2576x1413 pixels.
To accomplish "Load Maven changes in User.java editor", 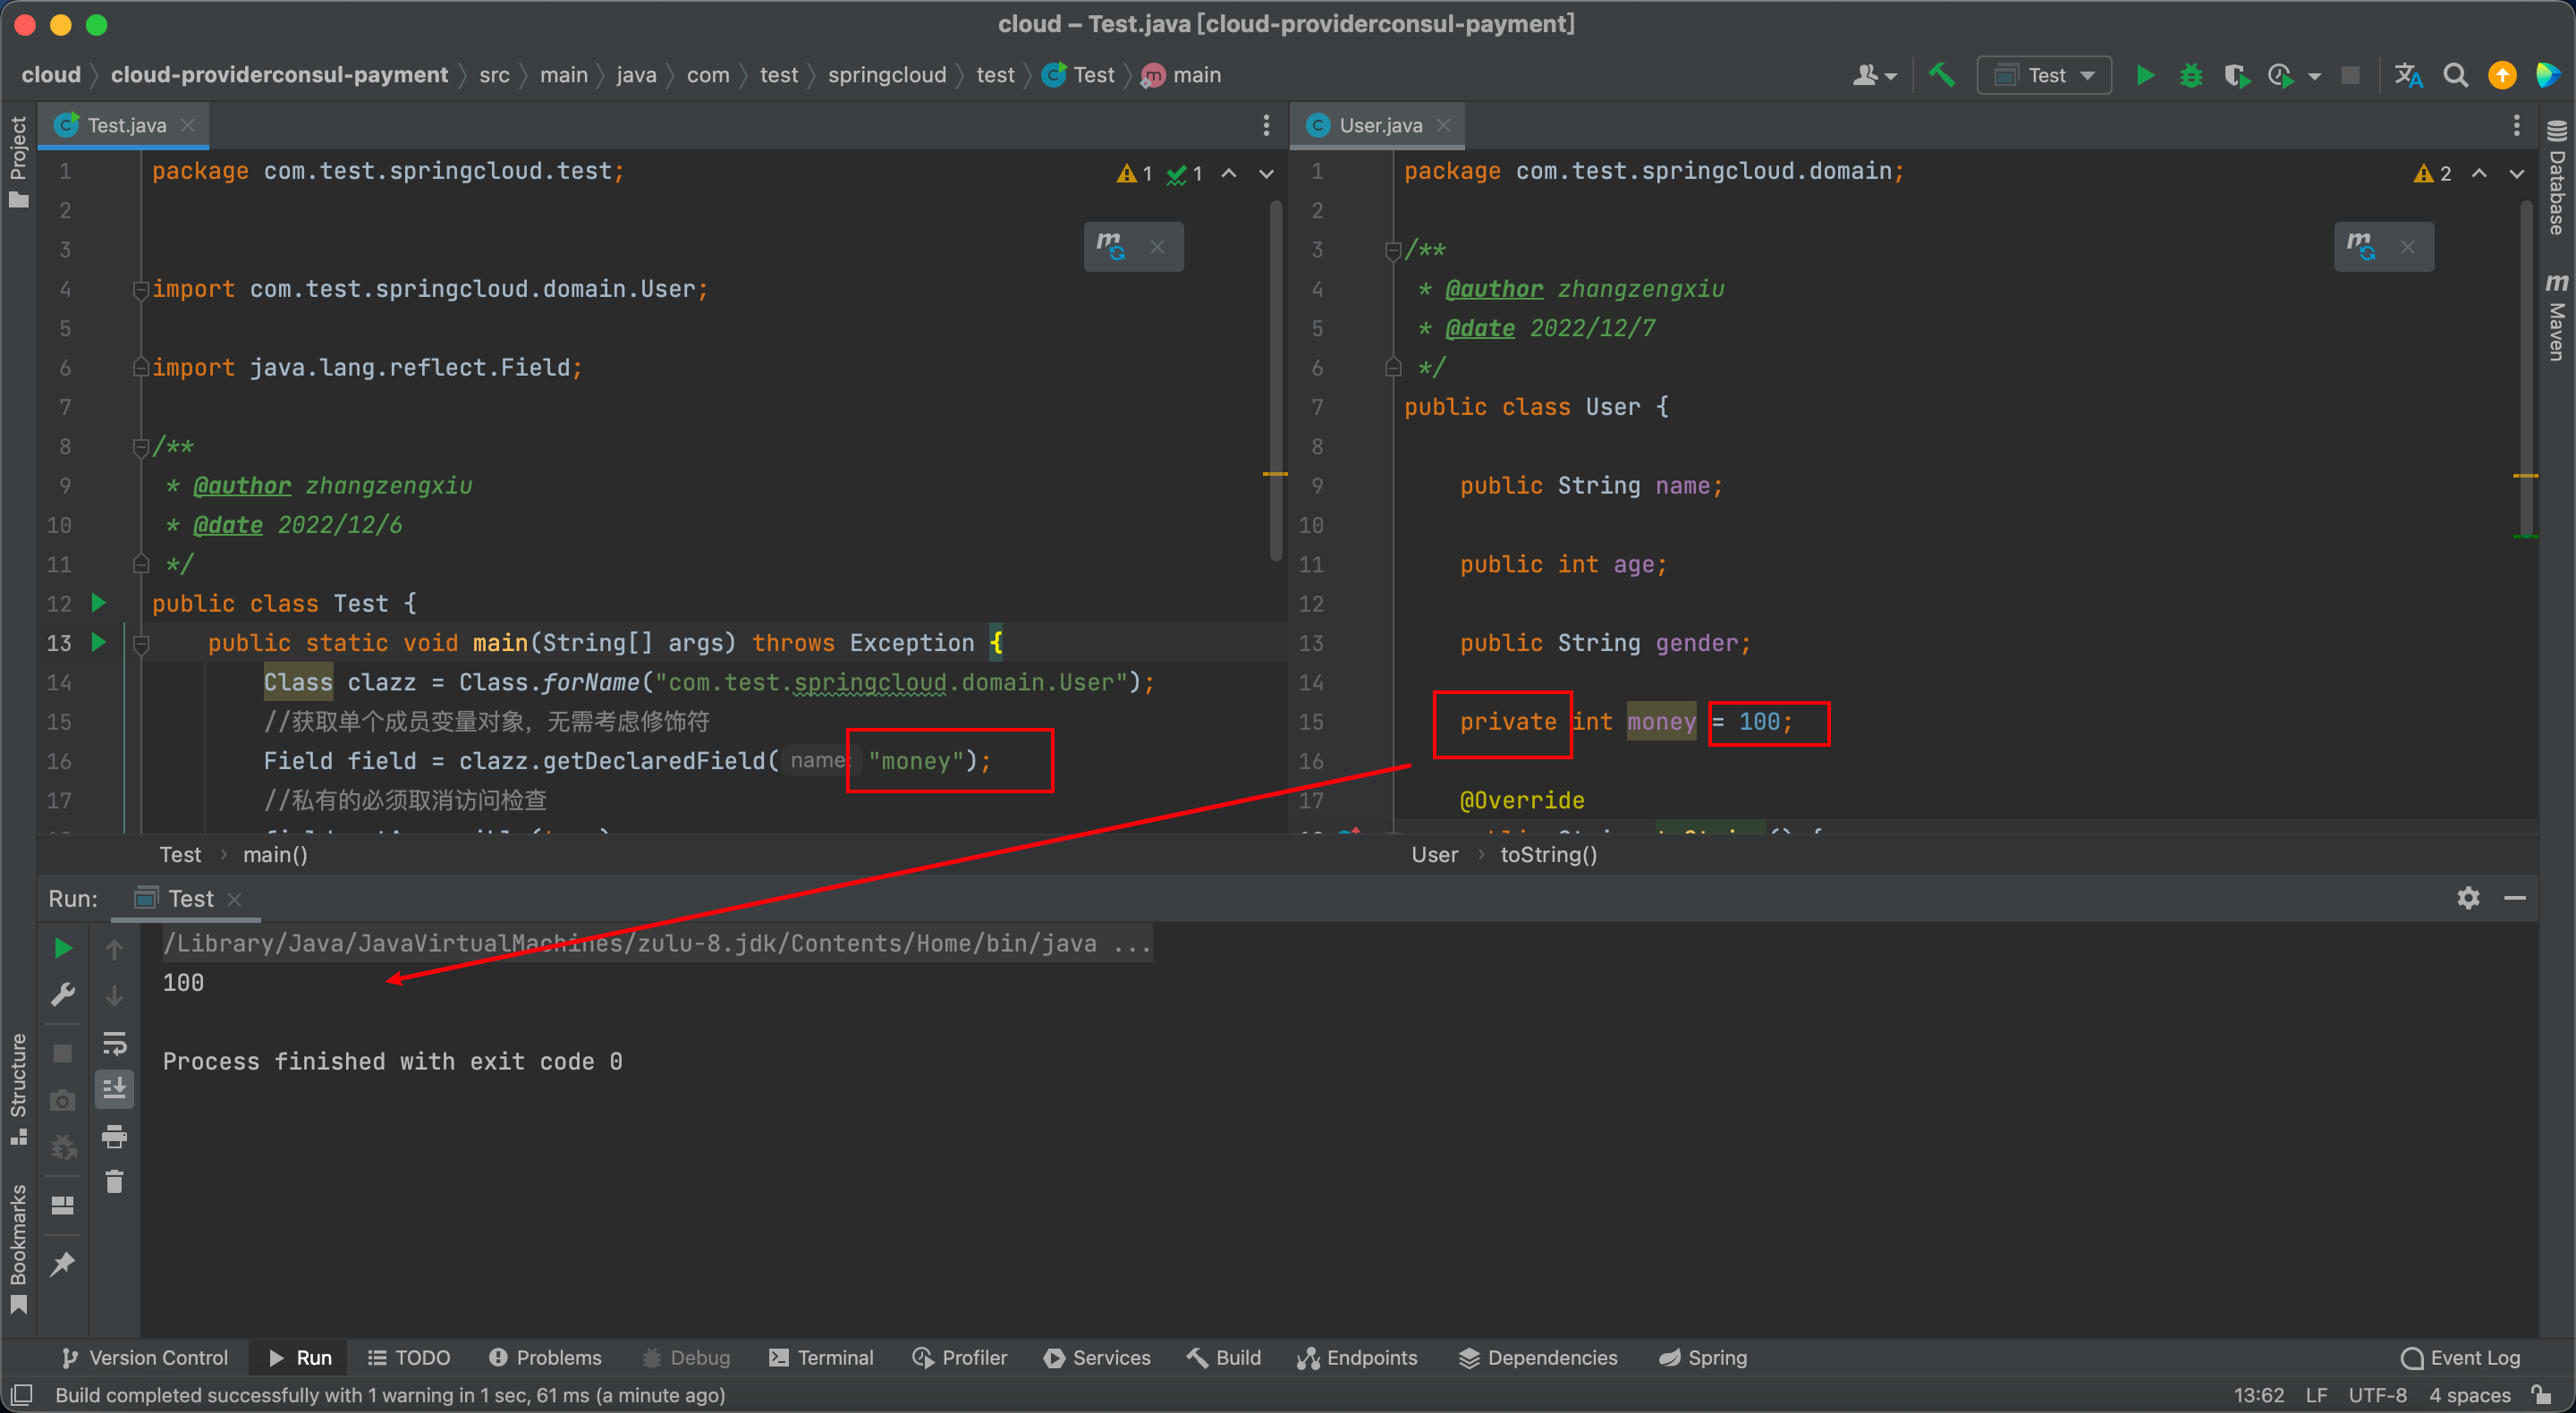I will [x=2361, y=246].
